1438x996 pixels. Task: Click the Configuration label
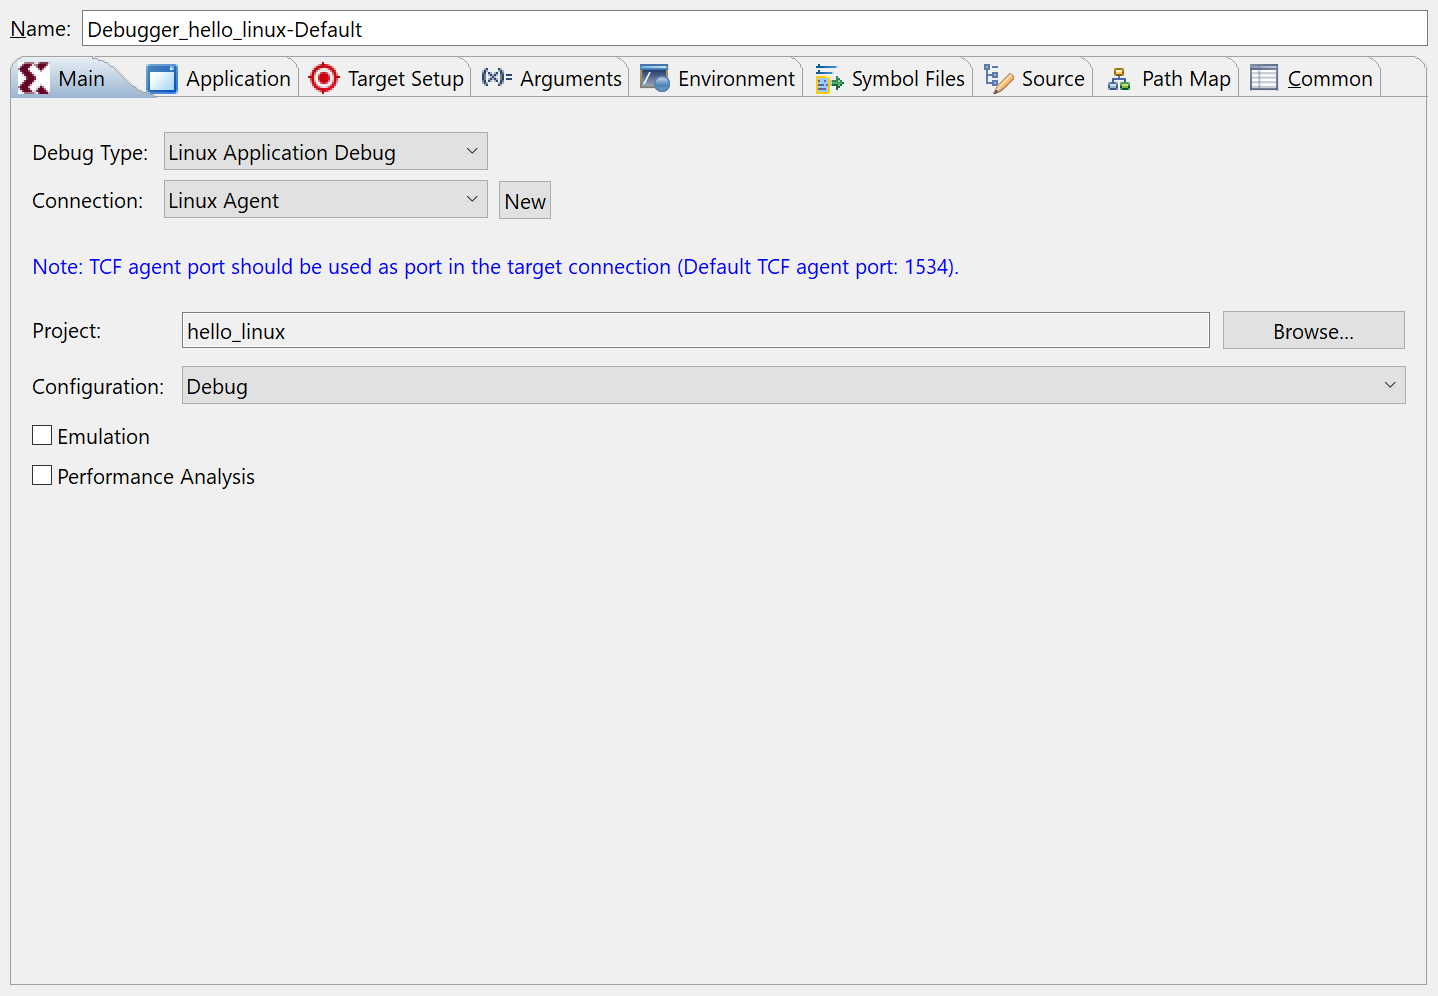coord(98,386)
